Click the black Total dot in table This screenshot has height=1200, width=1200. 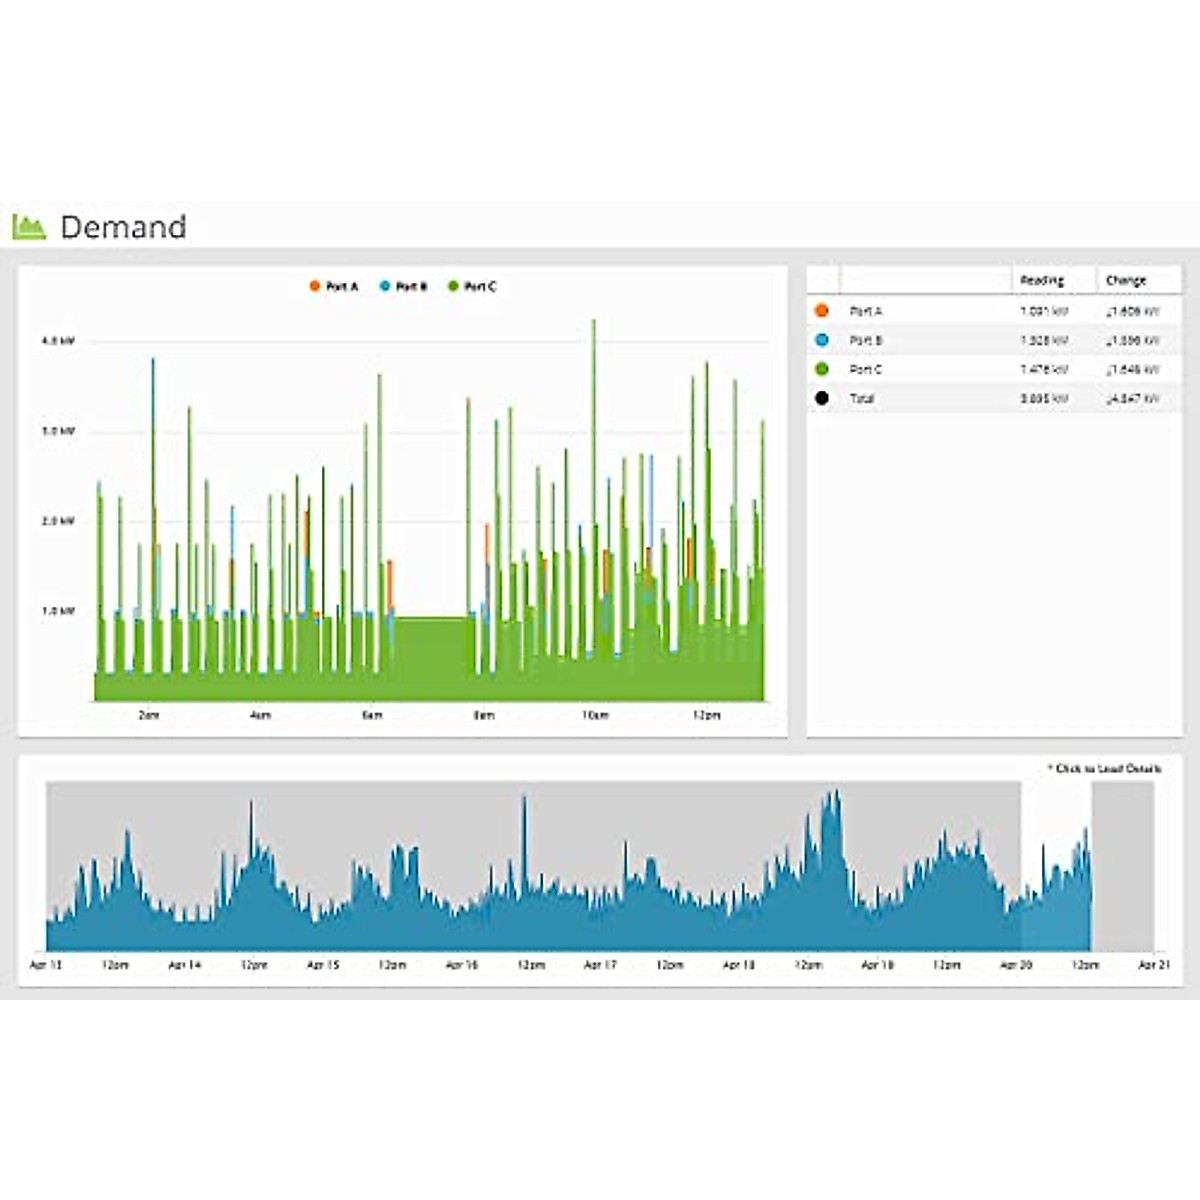(822, 398)
